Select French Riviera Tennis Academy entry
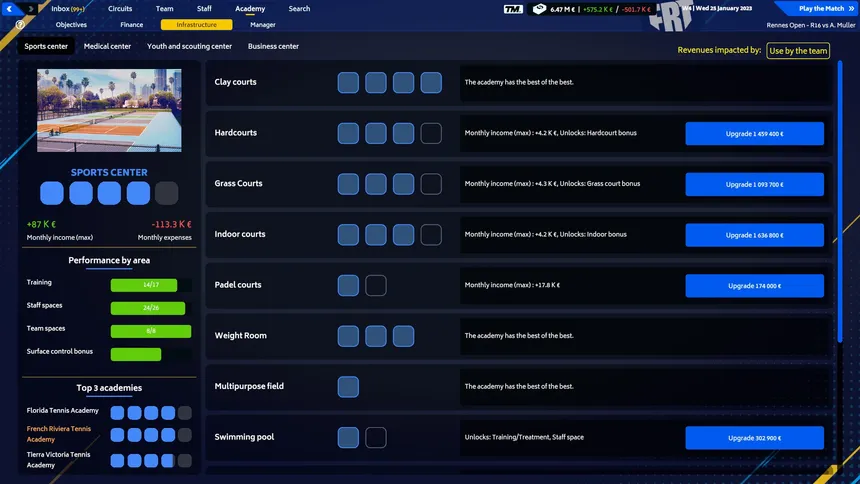 [x=59, y=434]
